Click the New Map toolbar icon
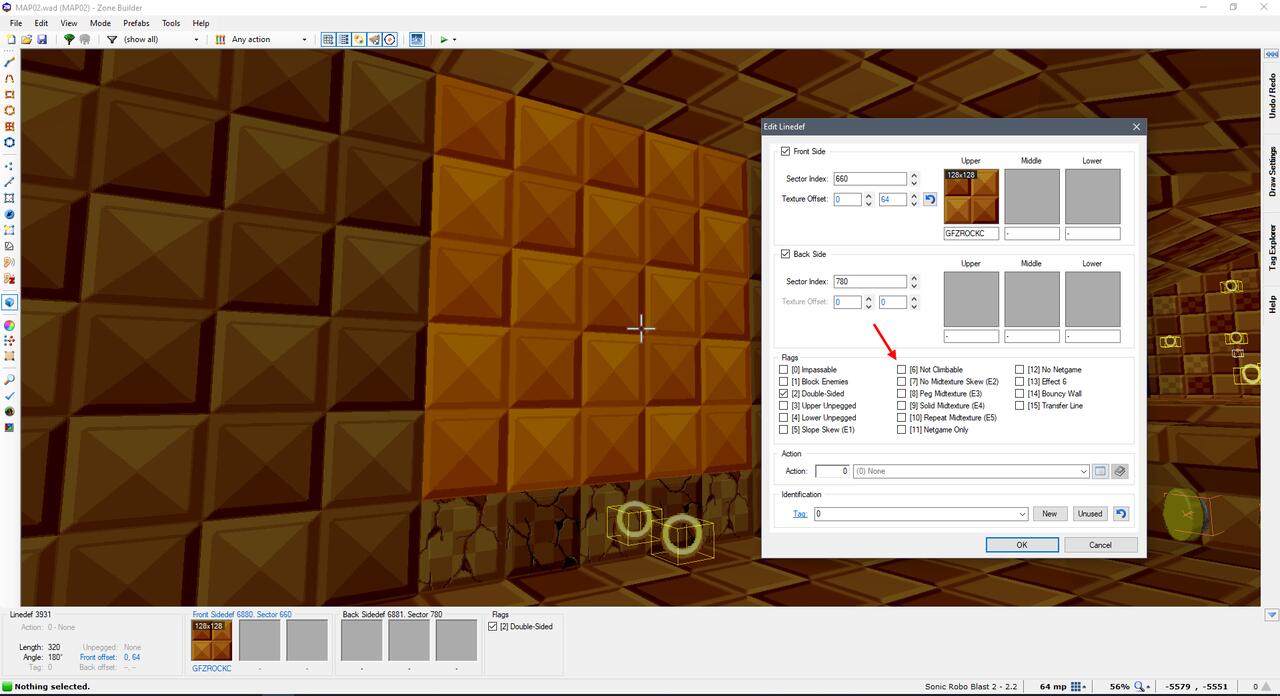1280x696 pixels. [10, 39]
